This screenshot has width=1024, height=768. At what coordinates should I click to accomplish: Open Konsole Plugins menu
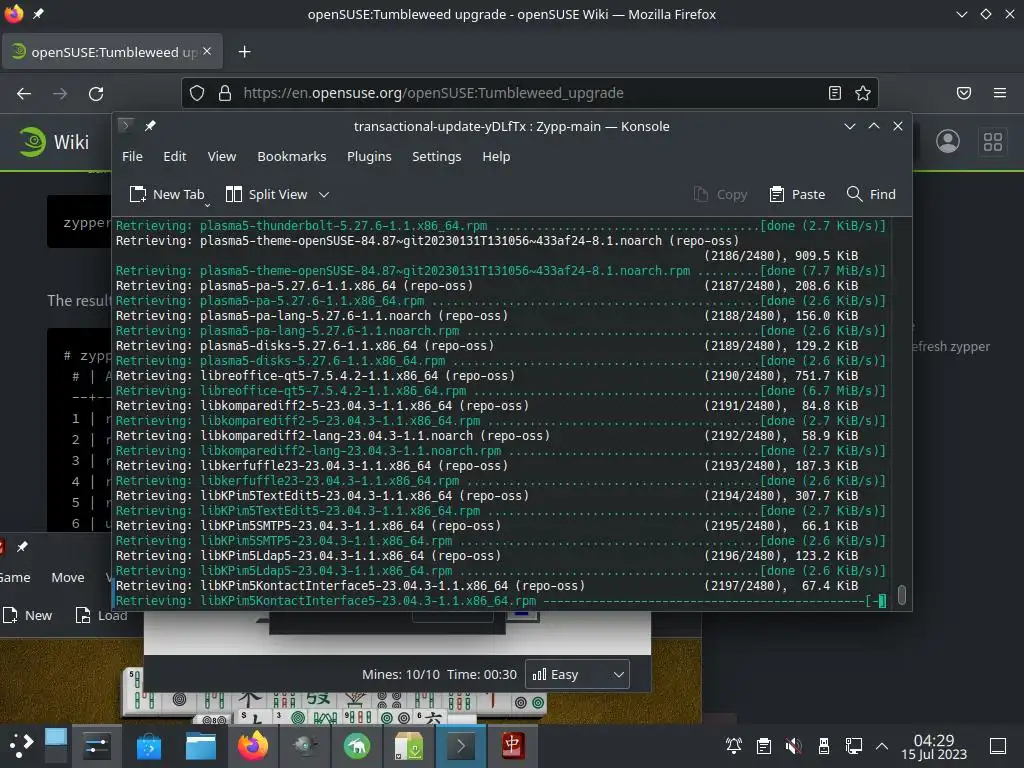369,157
